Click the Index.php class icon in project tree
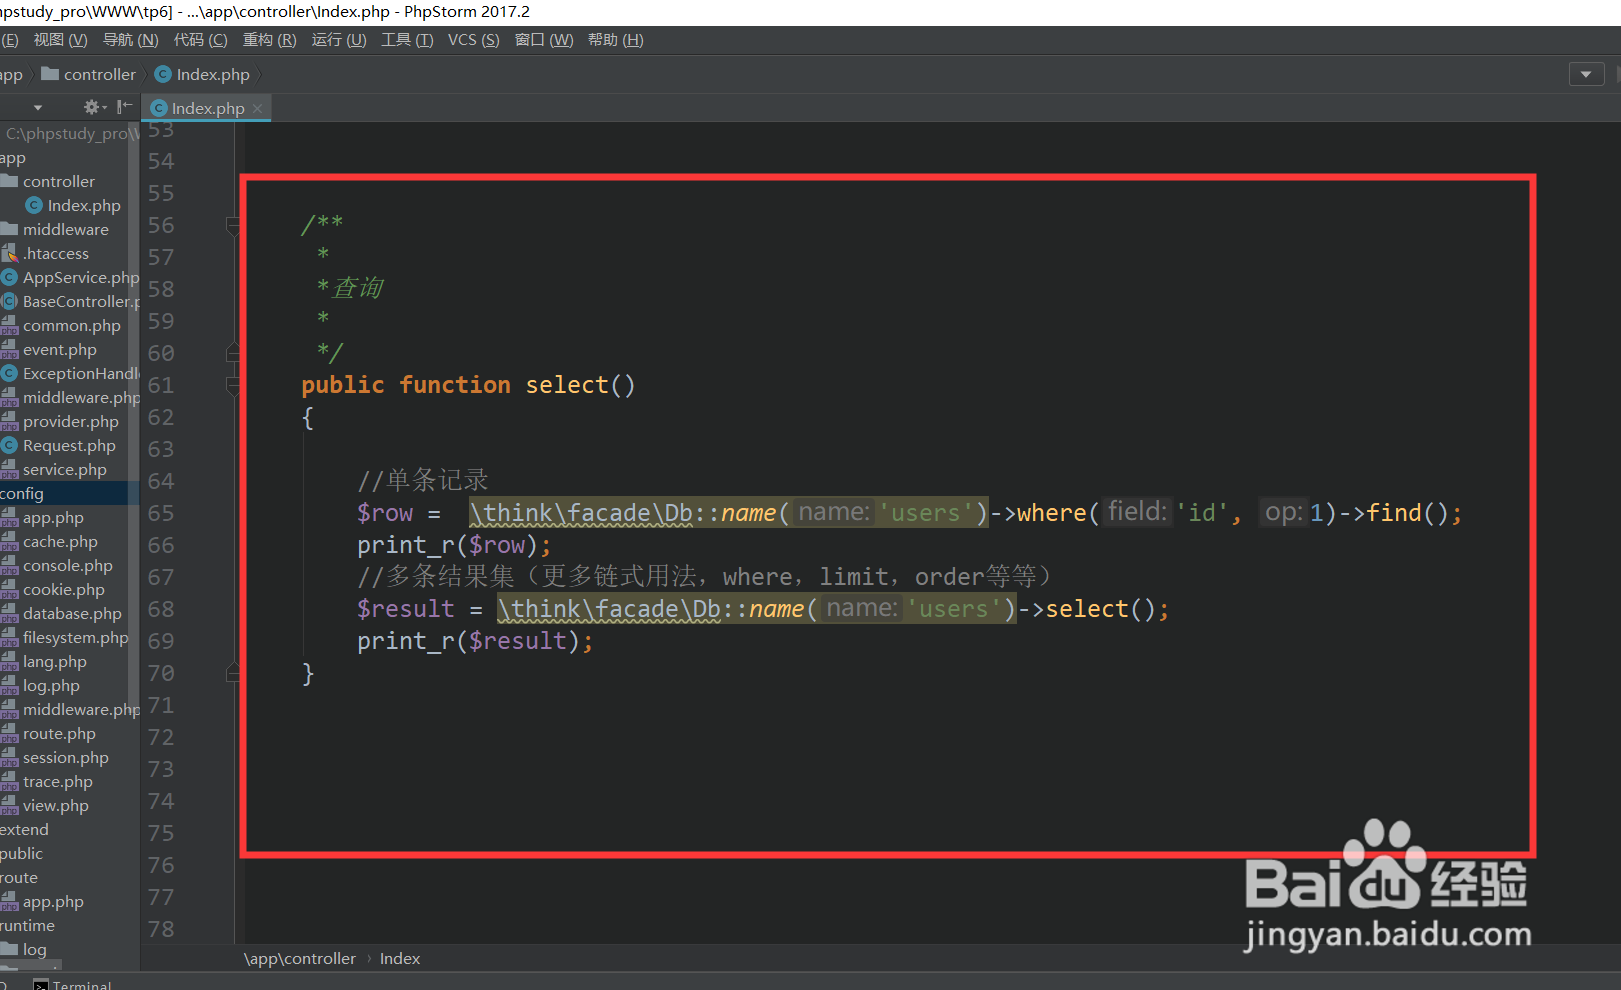The image size is (1621, 990). (34, 205)
